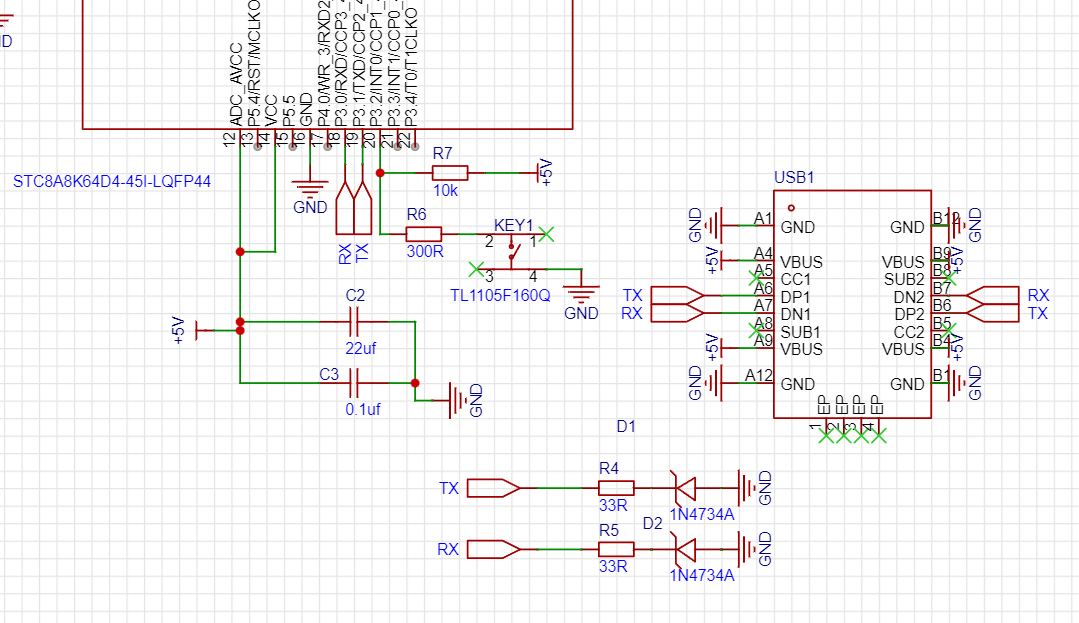Select the SUB2 pin name inside USB1
Screen dimensions: 1079x623
tap(904, 279)
